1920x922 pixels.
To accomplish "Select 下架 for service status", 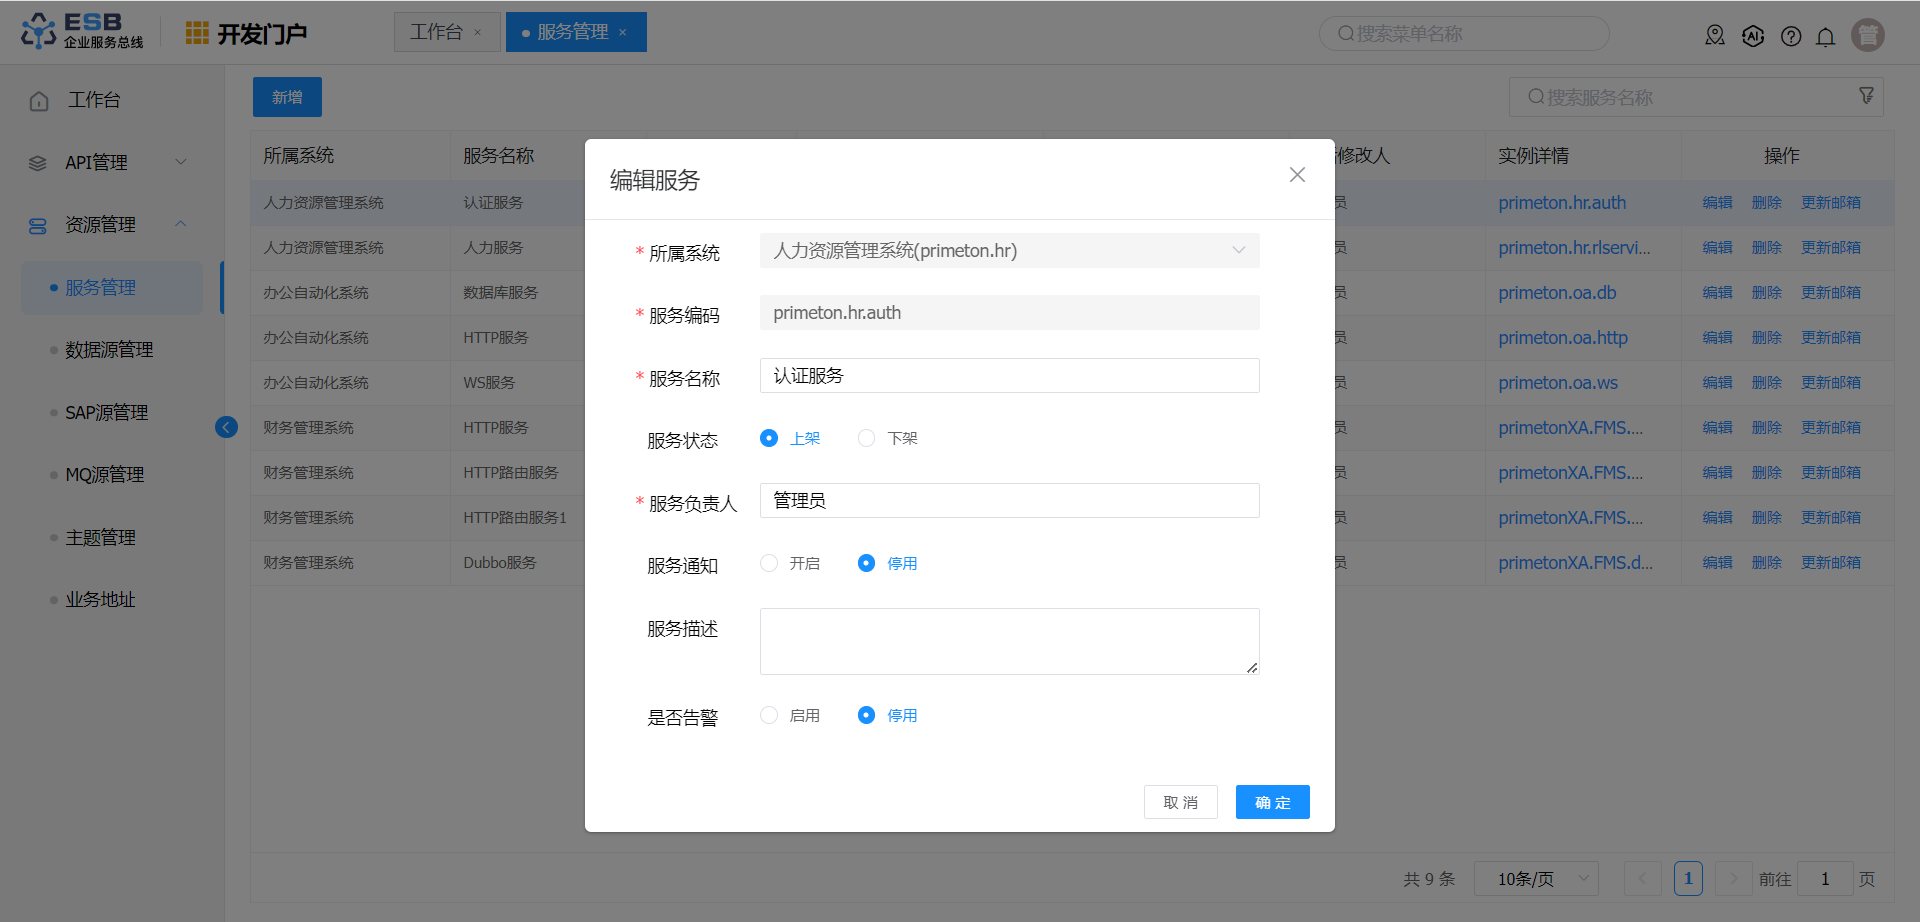I will pos(867,438).
